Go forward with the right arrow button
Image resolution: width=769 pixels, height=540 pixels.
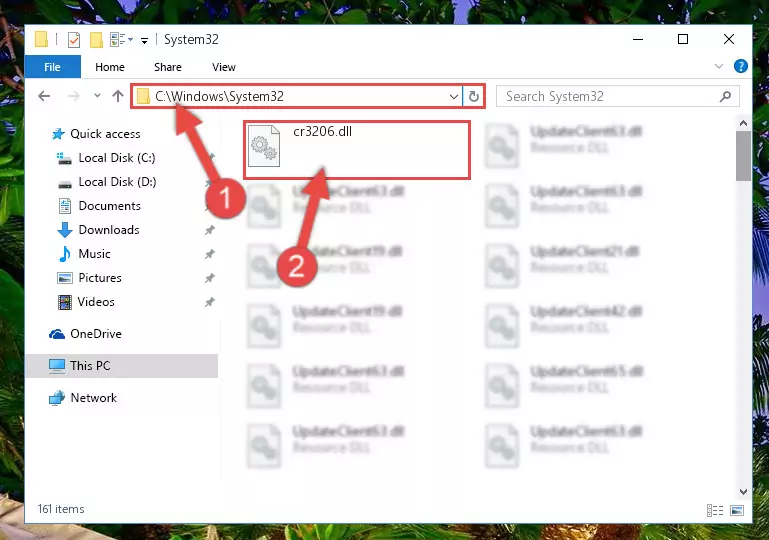coord(74,96)
